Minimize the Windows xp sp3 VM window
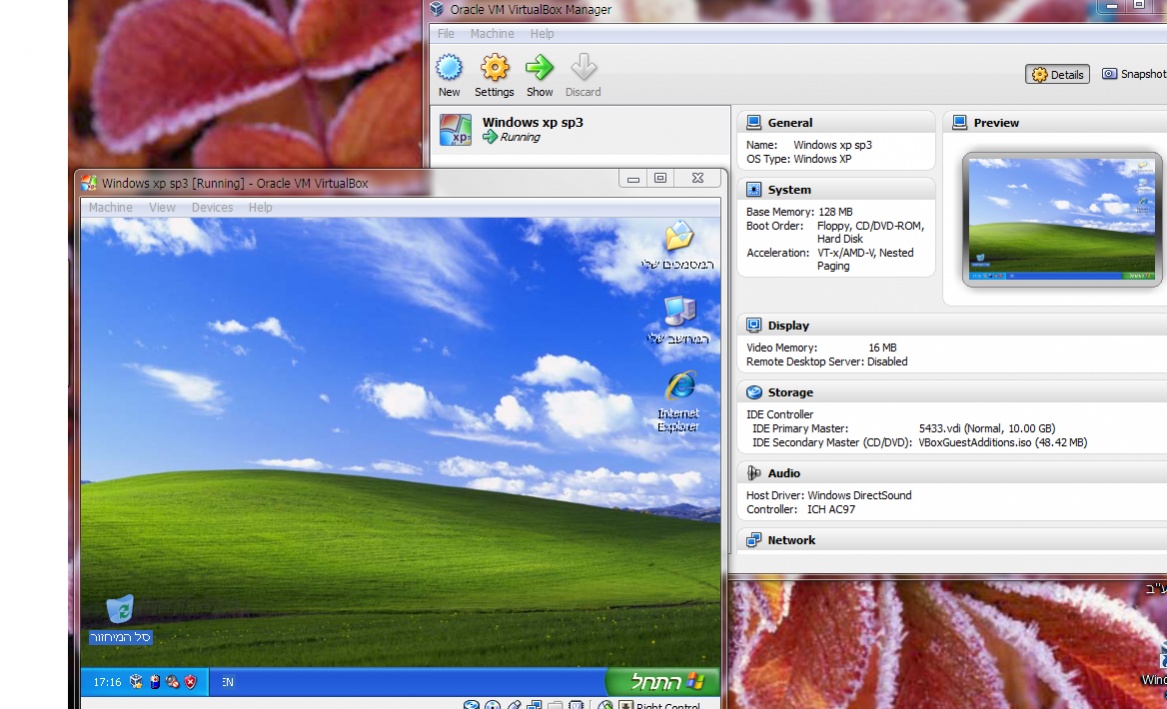This screenshot has height=709, width=1167. [x=633, y=179]
